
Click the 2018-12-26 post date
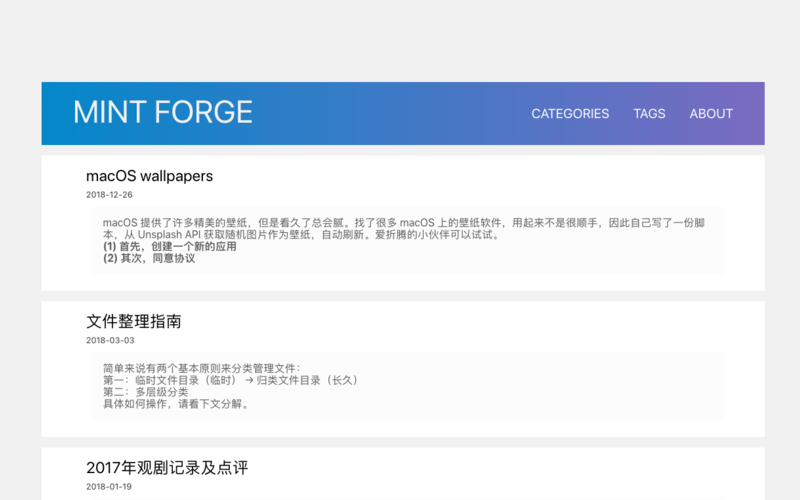109,195
